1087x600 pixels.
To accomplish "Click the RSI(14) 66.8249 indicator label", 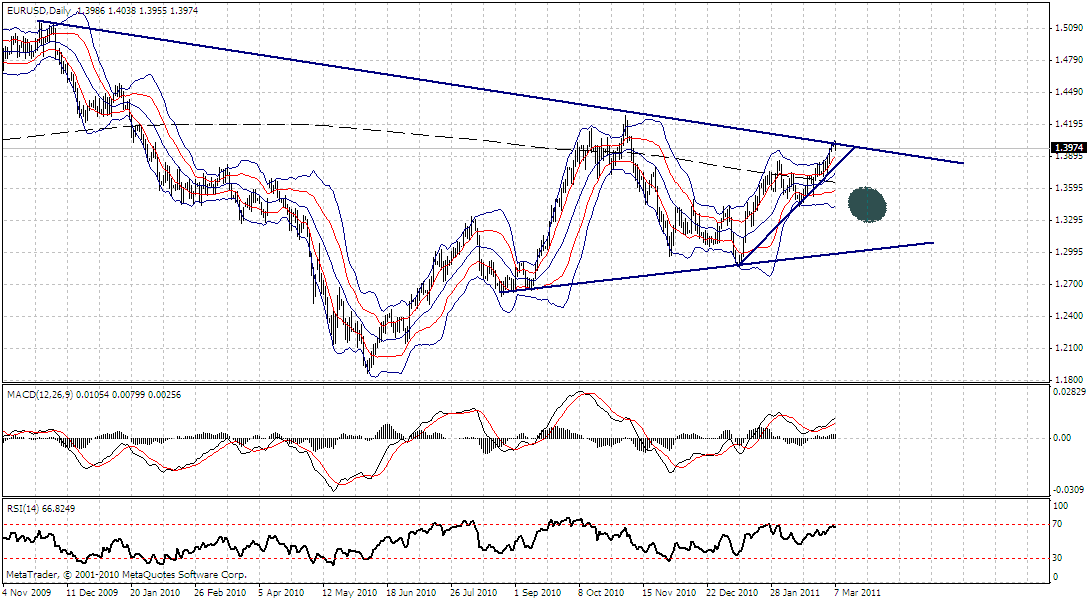I will 41,509.
